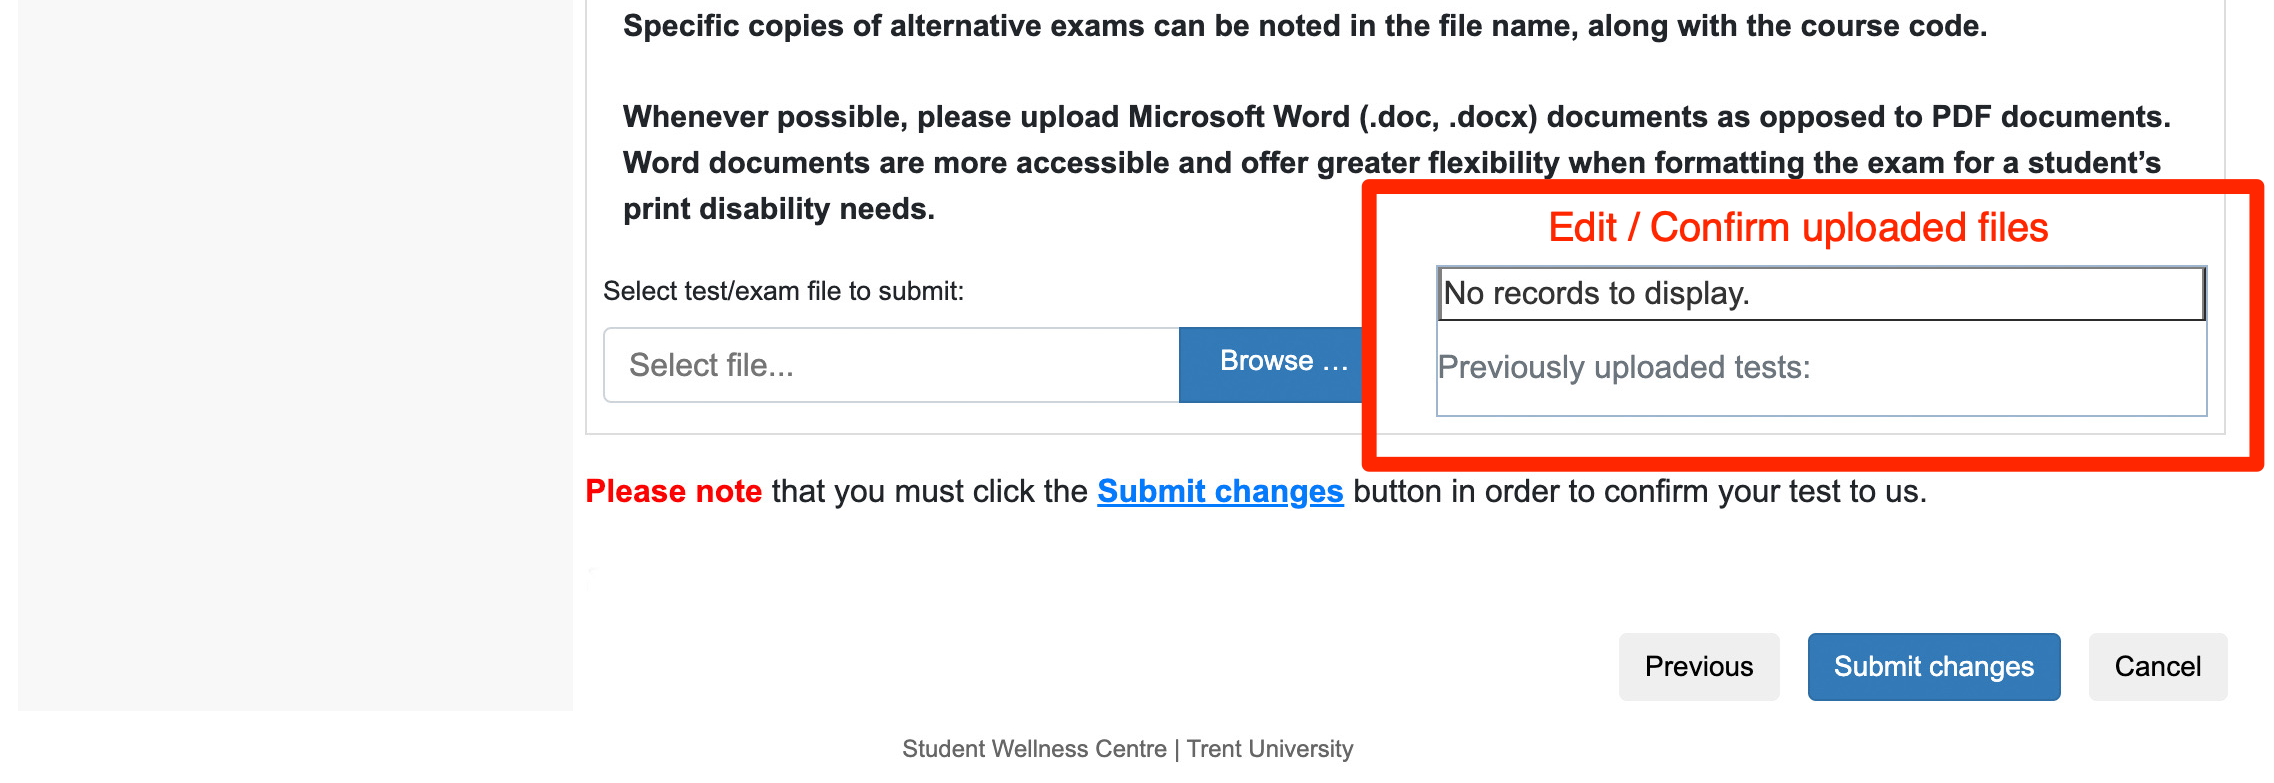Select the No records to display row
This screenshot has height=783, width=2274.
tap(1820, 294)
